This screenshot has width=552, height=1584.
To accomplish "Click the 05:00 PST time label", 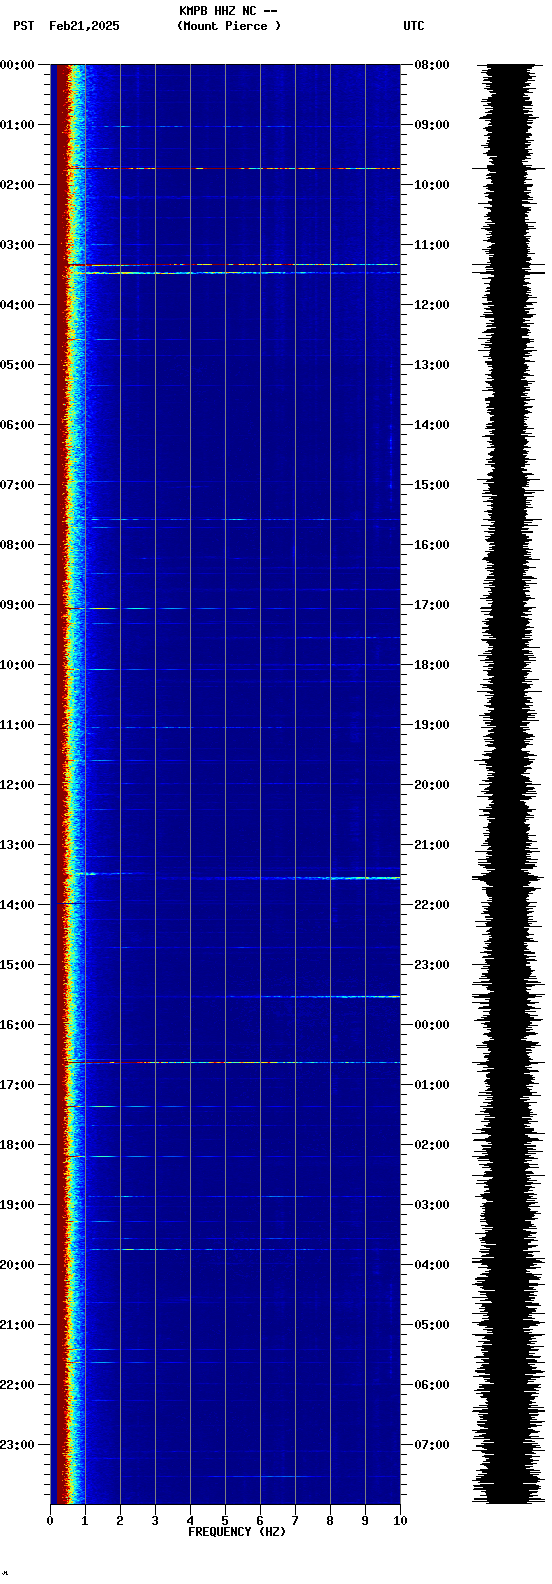I will tap(17, 365).
